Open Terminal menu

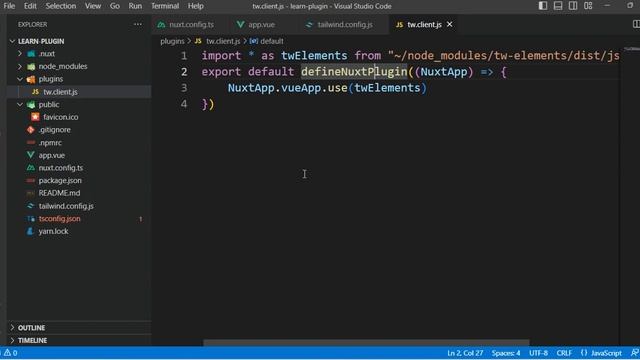tap(165, 6)
